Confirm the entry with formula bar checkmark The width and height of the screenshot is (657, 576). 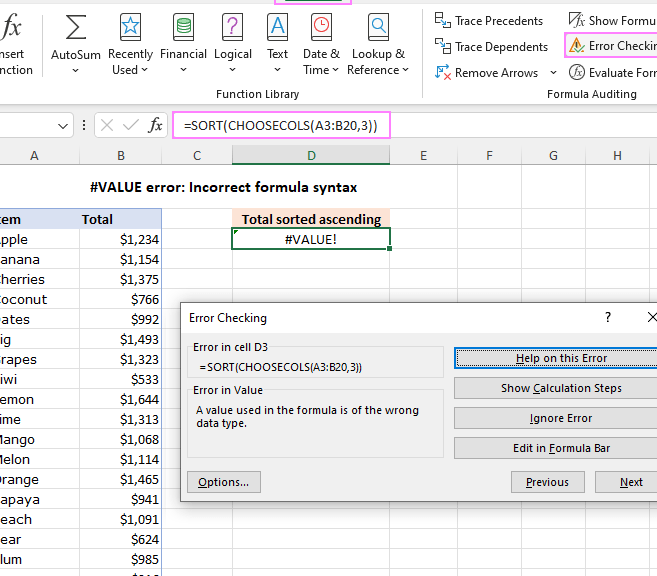(131, 125)
